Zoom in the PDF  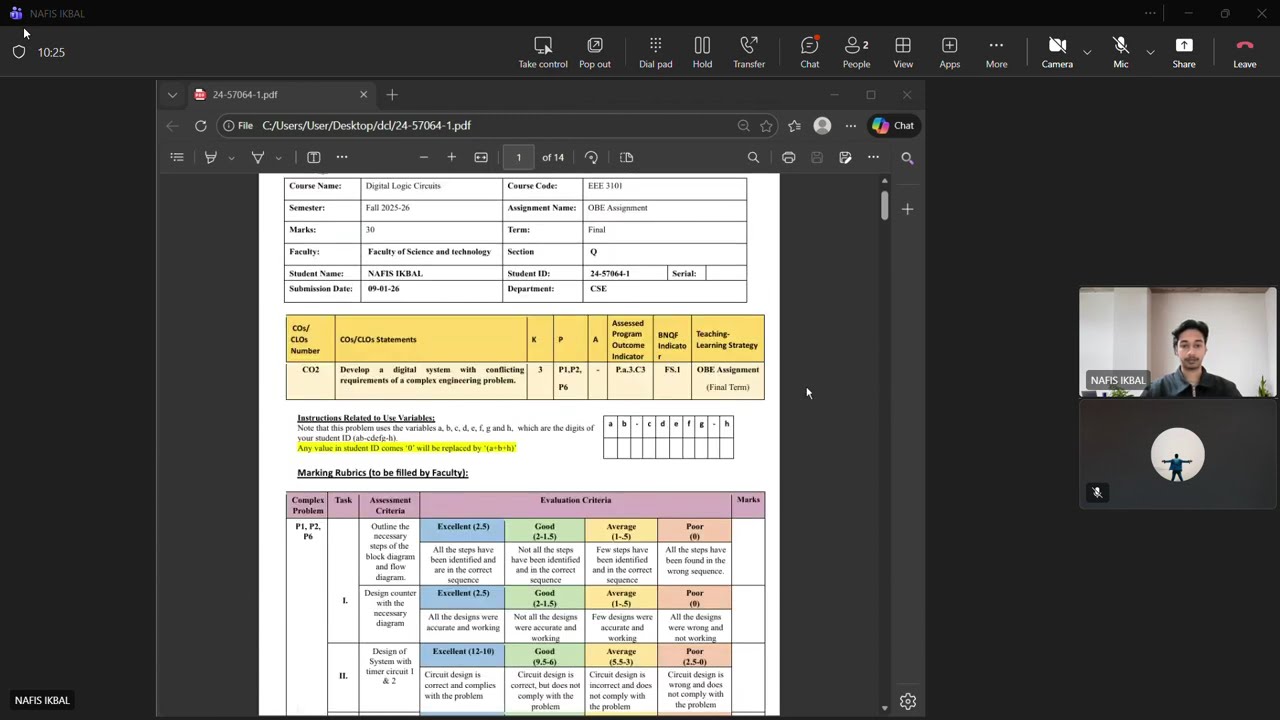452,157
